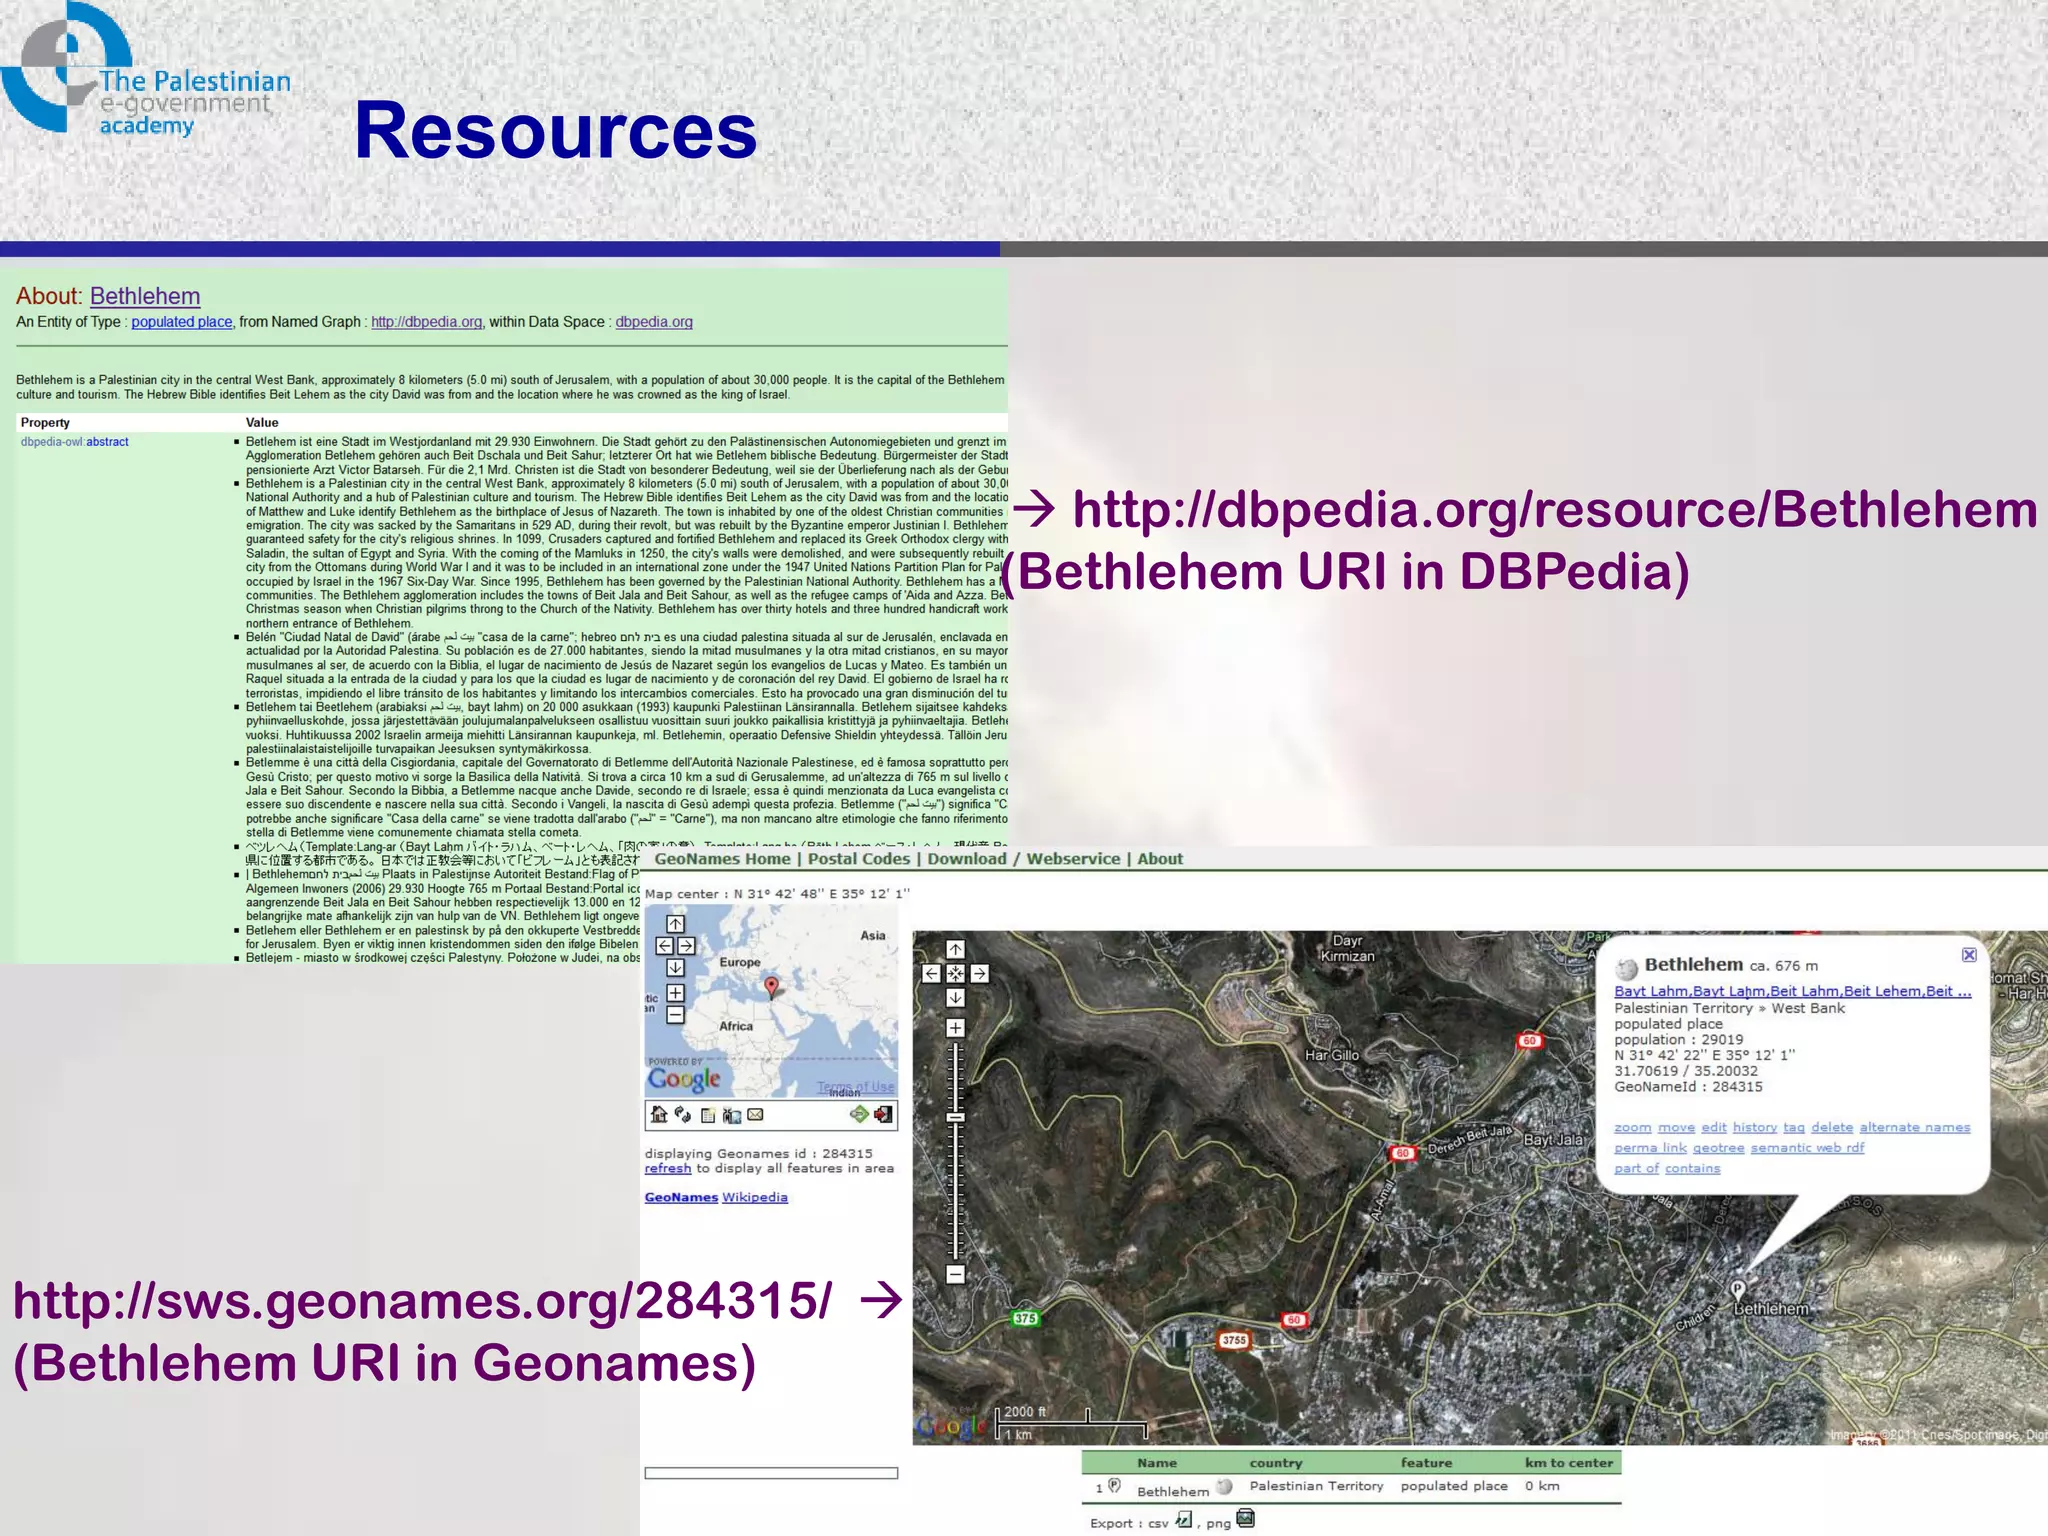The image size is (2048, 1536).
Task: Click the red arrow exit-door icon
Action: pyautogui.click(x=883, y=1114)
